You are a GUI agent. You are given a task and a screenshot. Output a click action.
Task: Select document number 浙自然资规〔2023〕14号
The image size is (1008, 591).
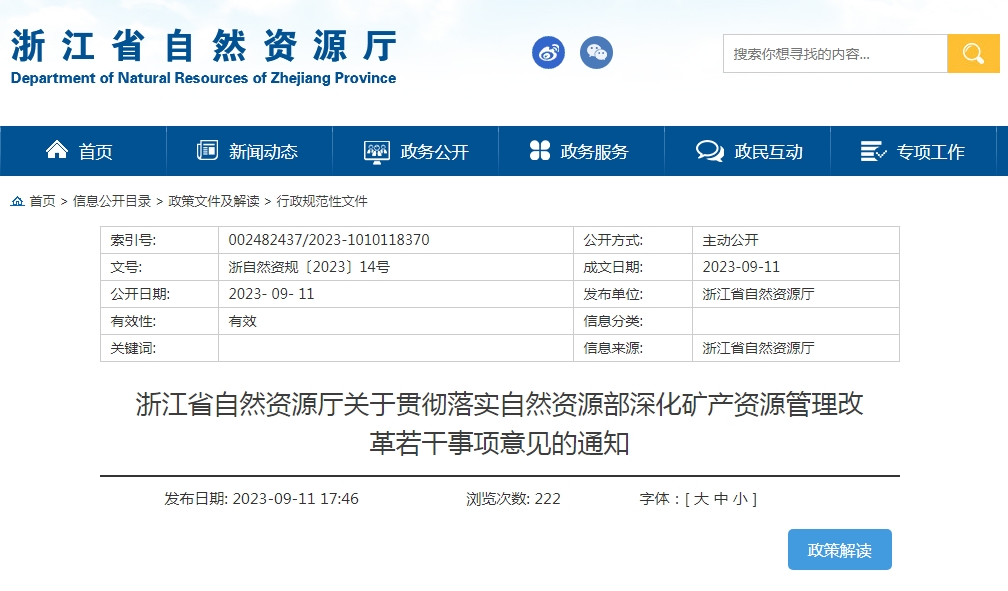[x=309, y=267]
